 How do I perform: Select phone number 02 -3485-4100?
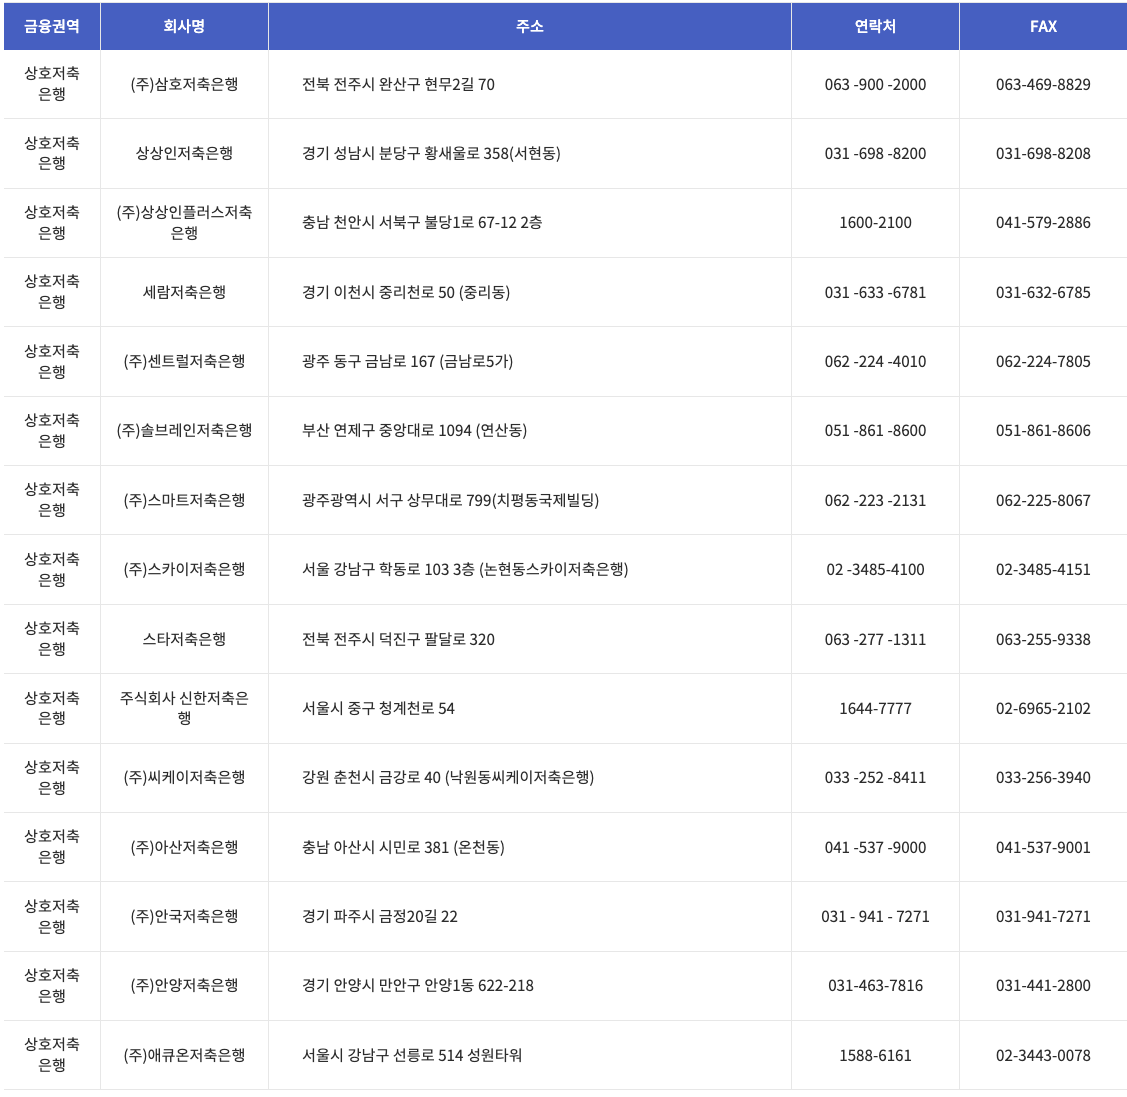click(875, 569)
